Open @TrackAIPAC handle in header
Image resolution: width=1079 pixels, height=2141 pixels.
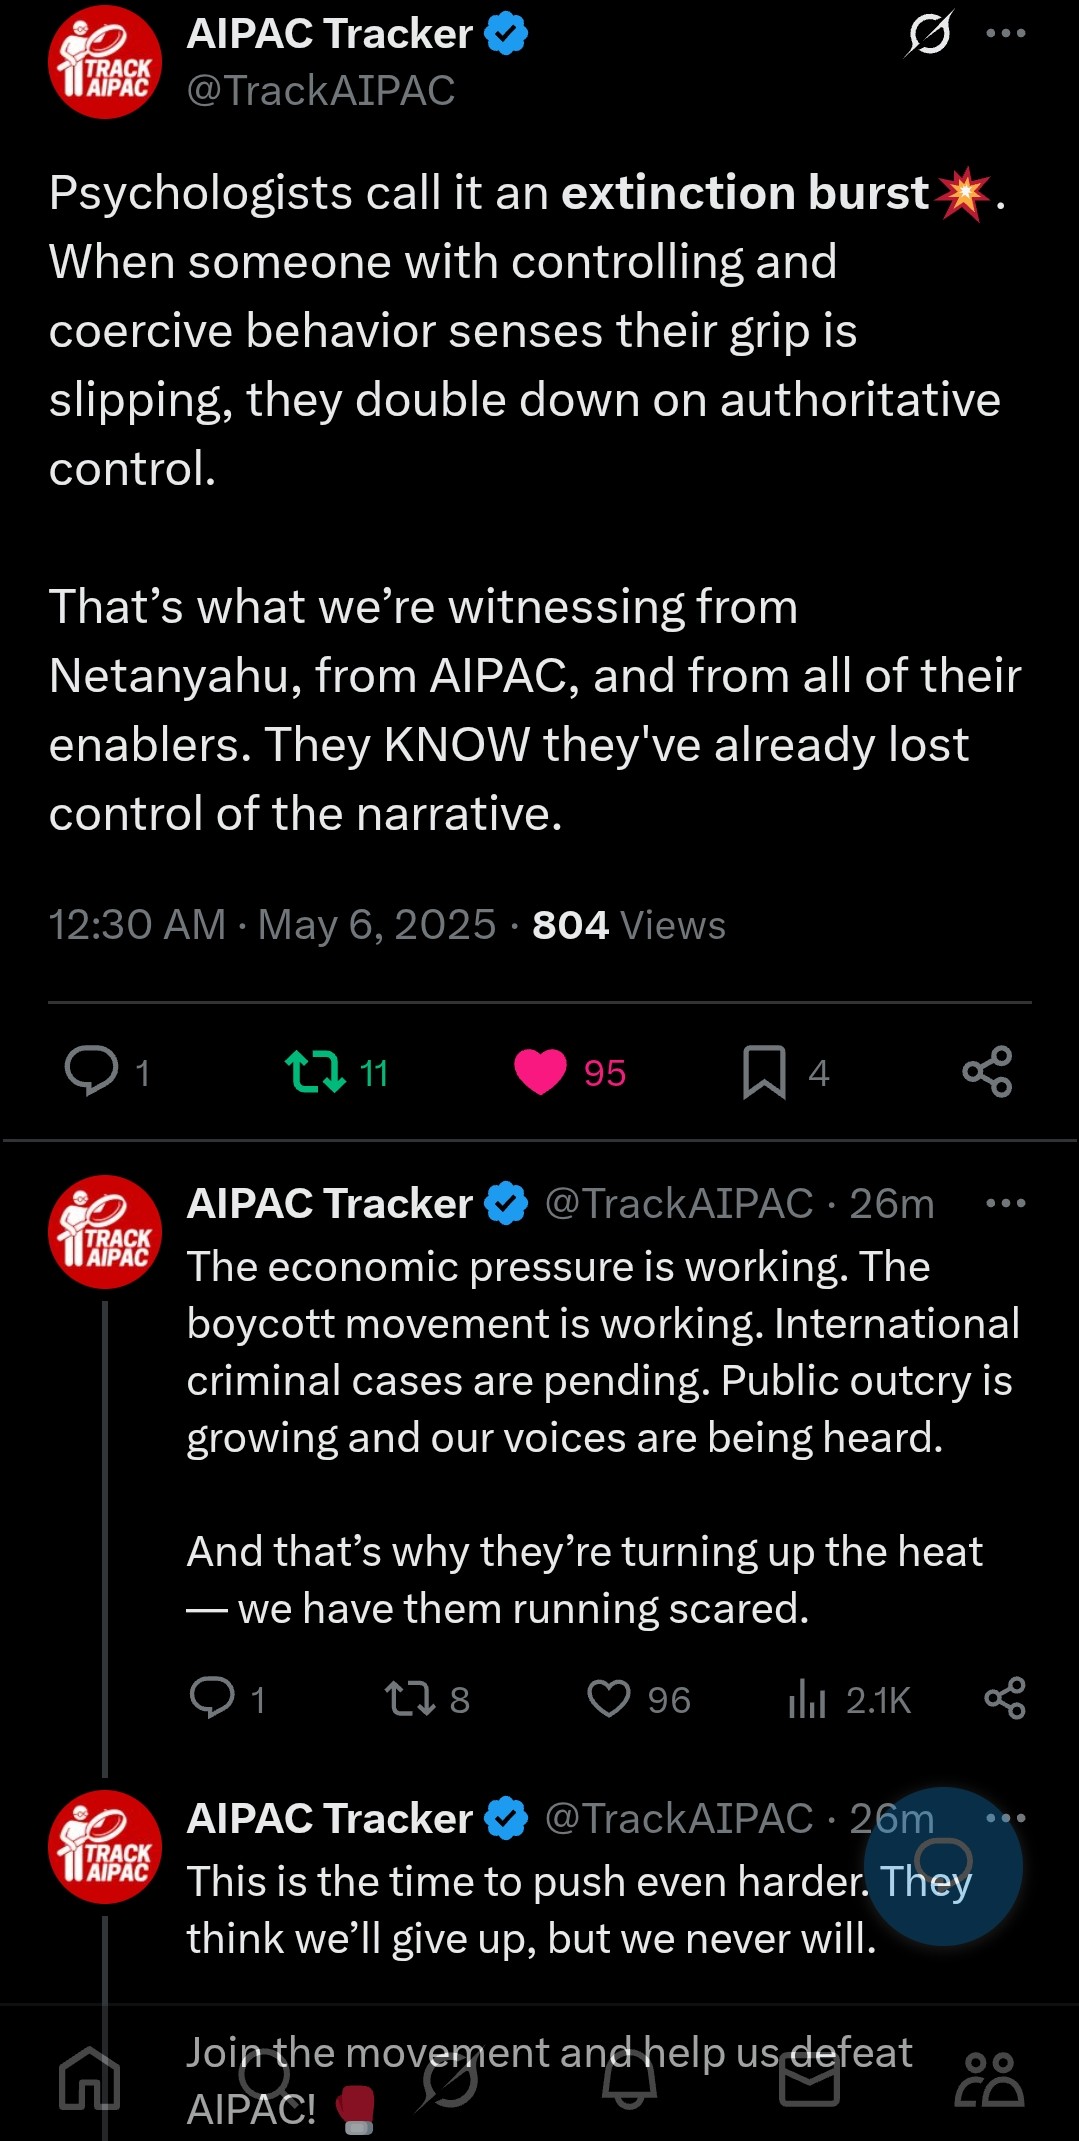tap(321, 91)
